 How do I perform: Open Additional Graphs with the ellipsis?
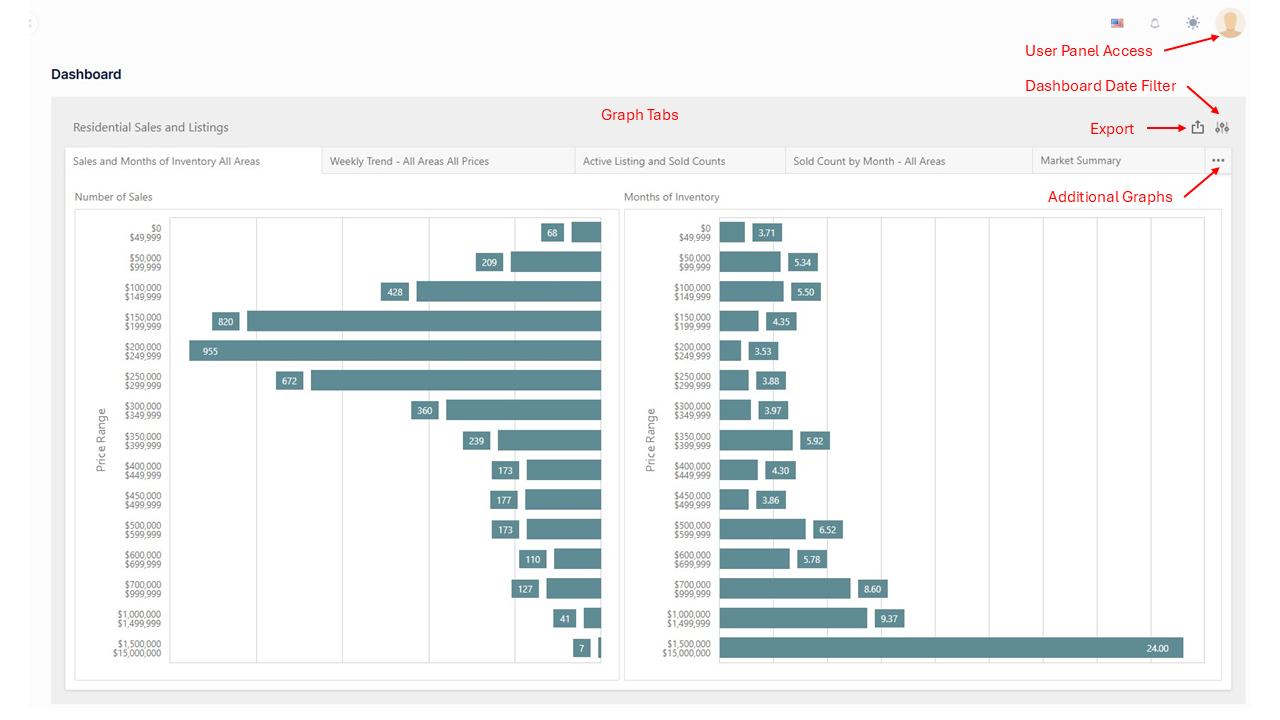pyautogui.click(x=1218, y=160)
